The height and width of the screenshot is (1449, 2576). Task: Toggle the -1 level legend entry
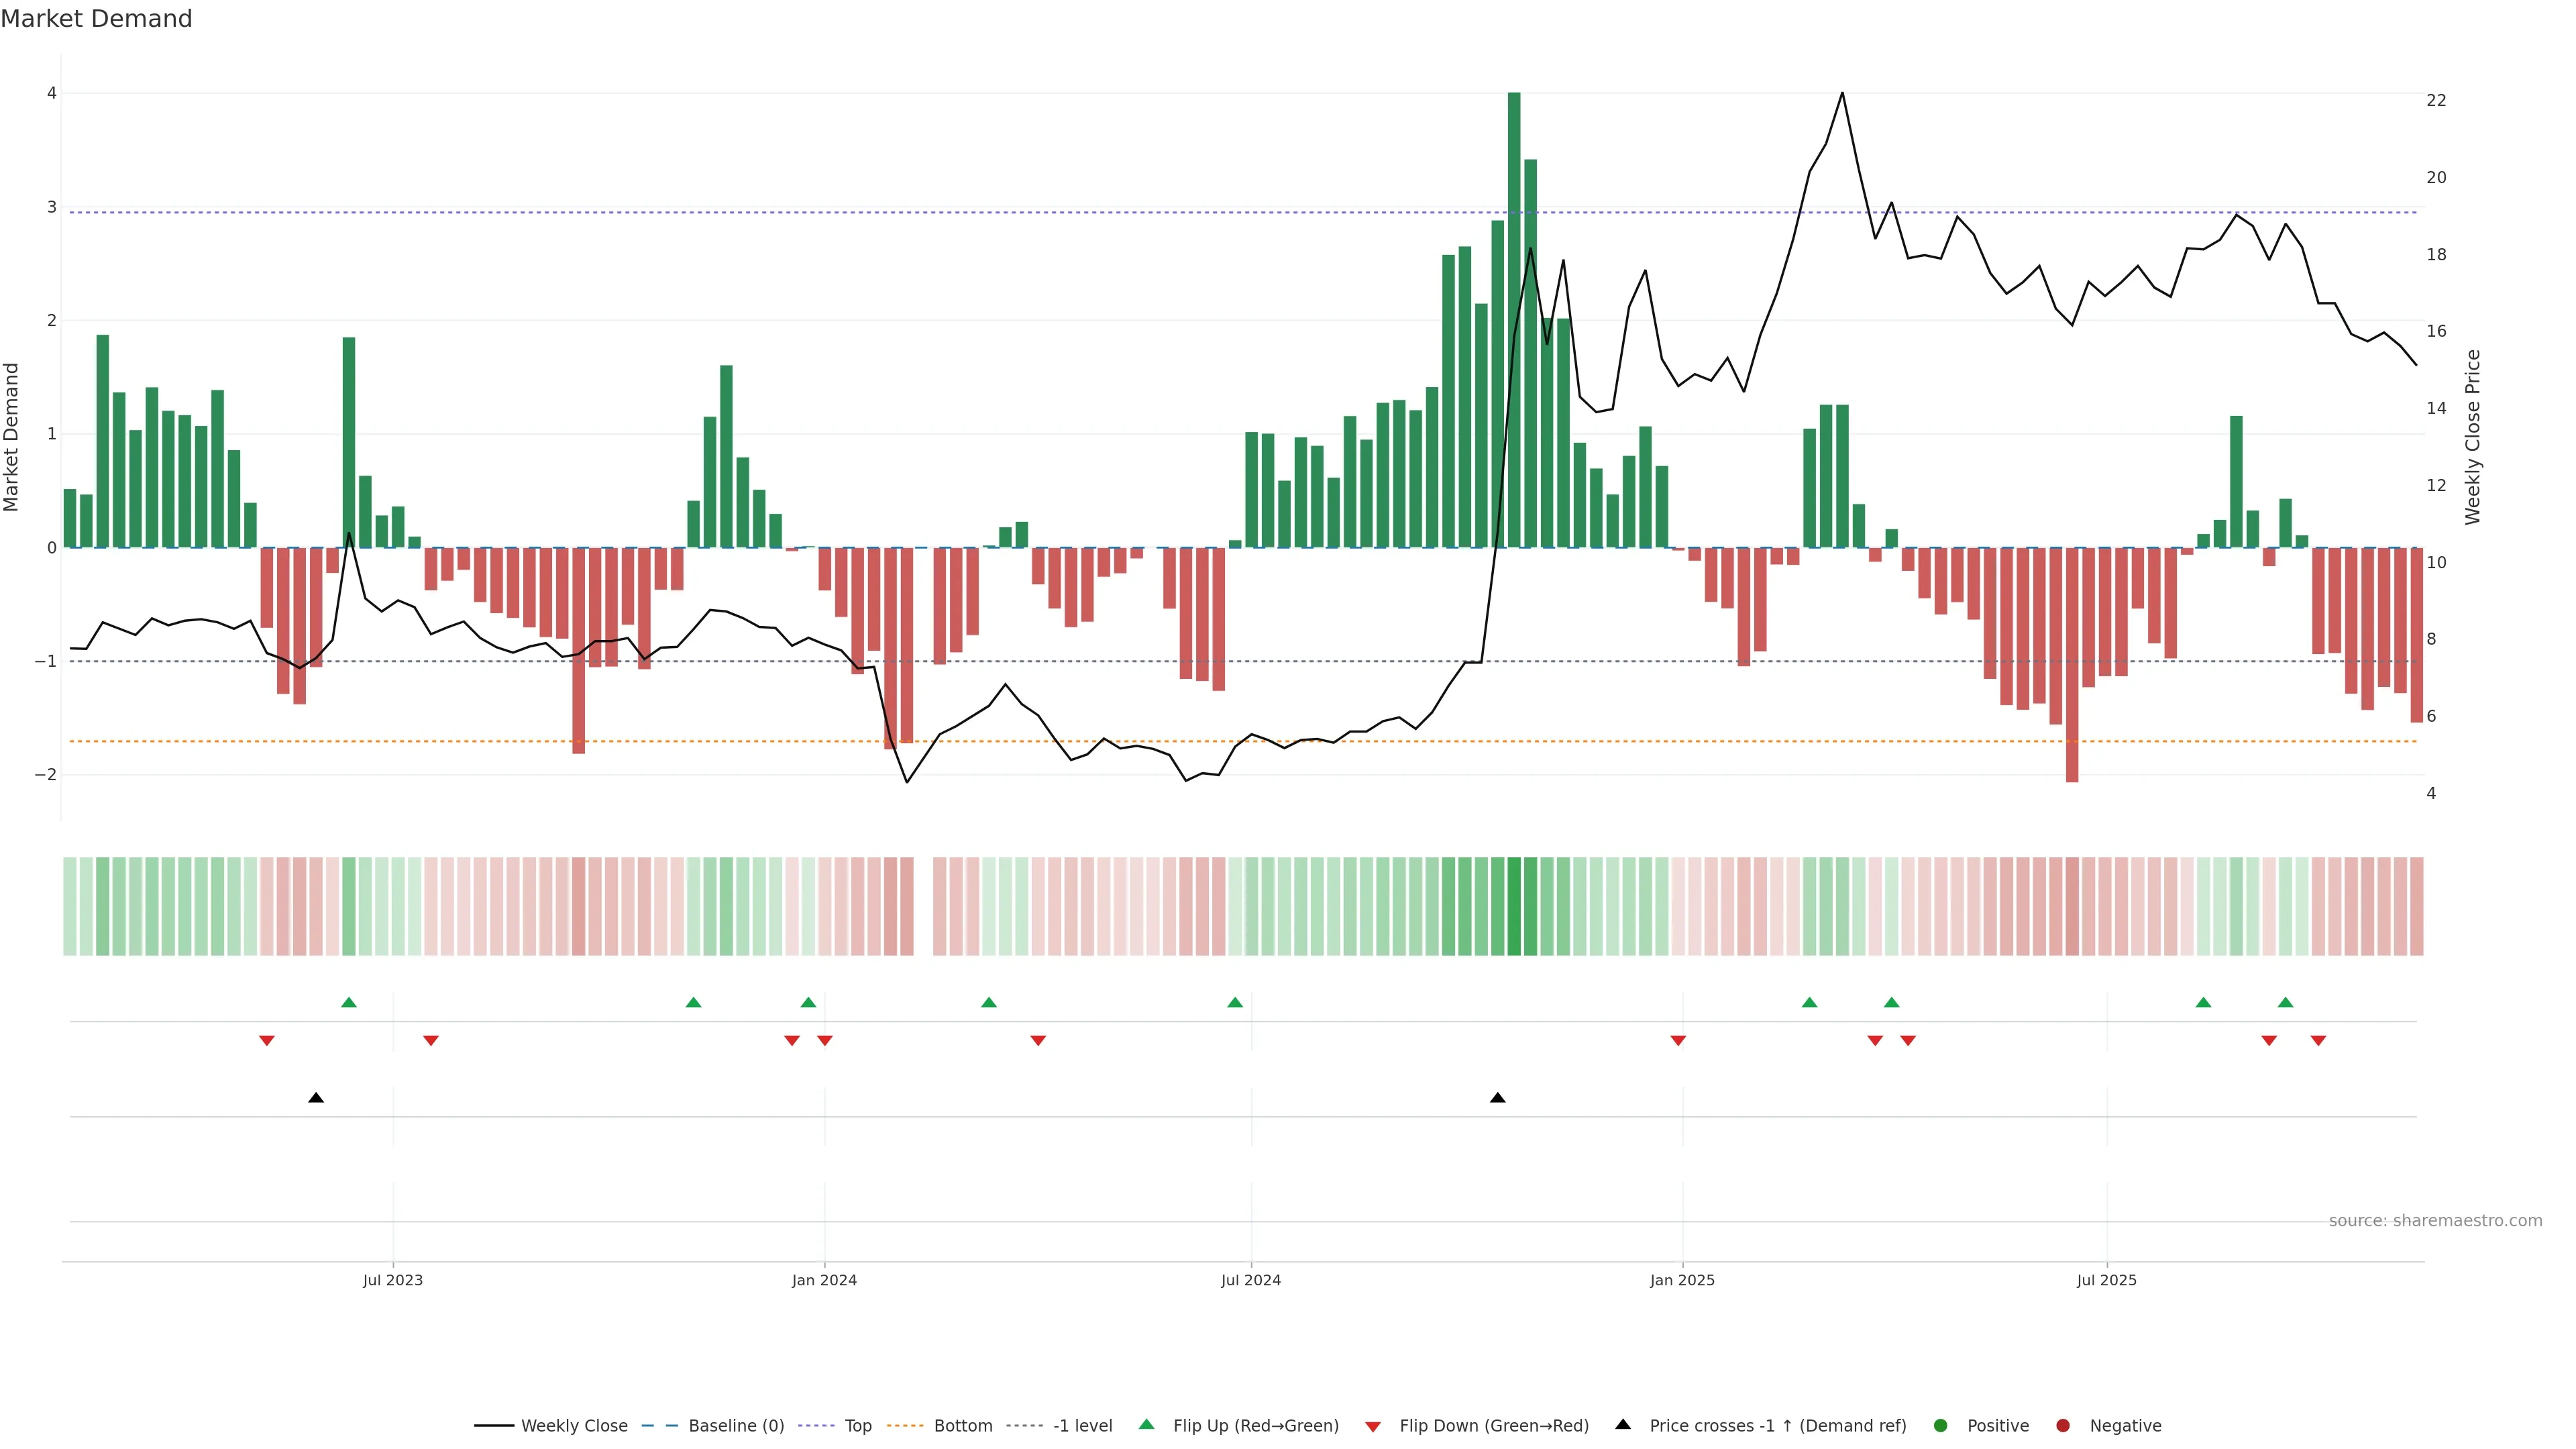(x=1082, y=1426)
